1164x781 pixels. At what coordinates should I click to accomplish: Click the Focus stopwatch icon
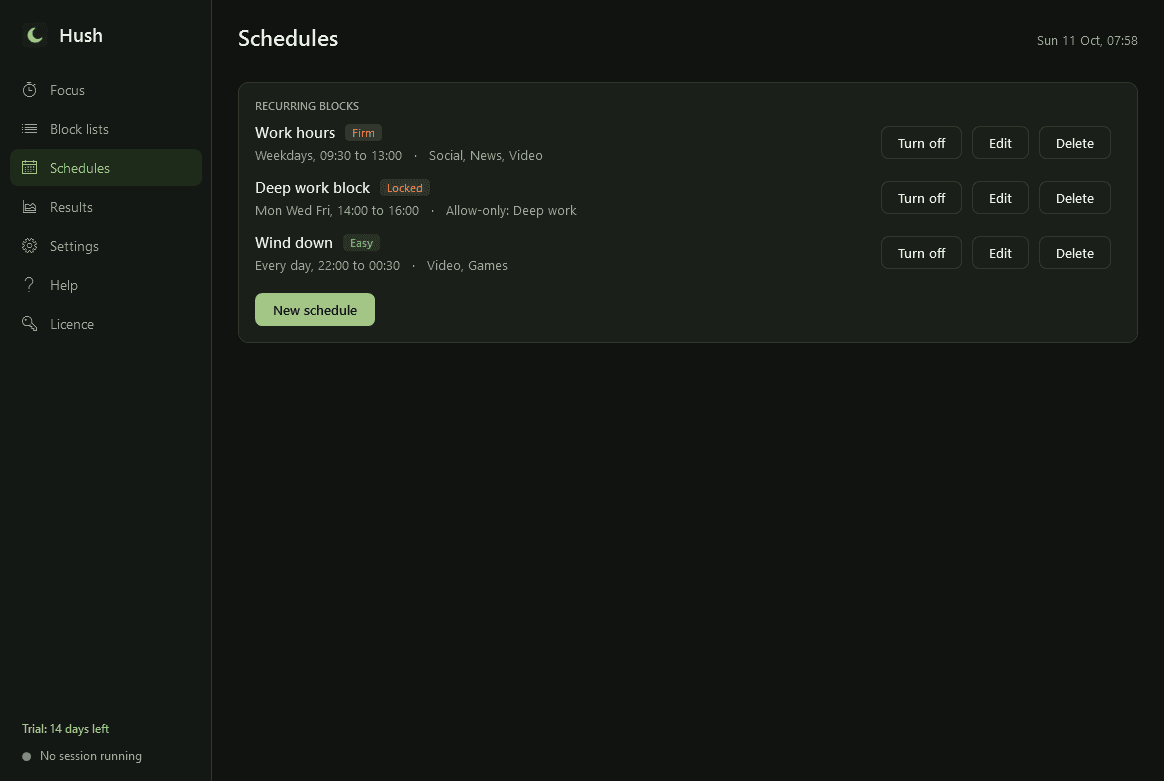click(30, 90)
